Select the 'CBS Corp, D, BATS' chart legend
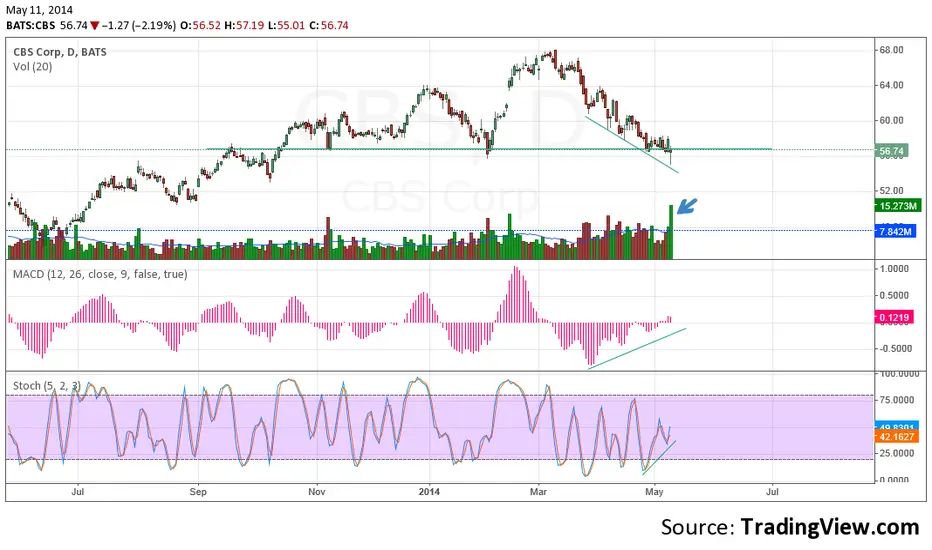The height and width of the screenshot is (550, 932). pos(60,52)
